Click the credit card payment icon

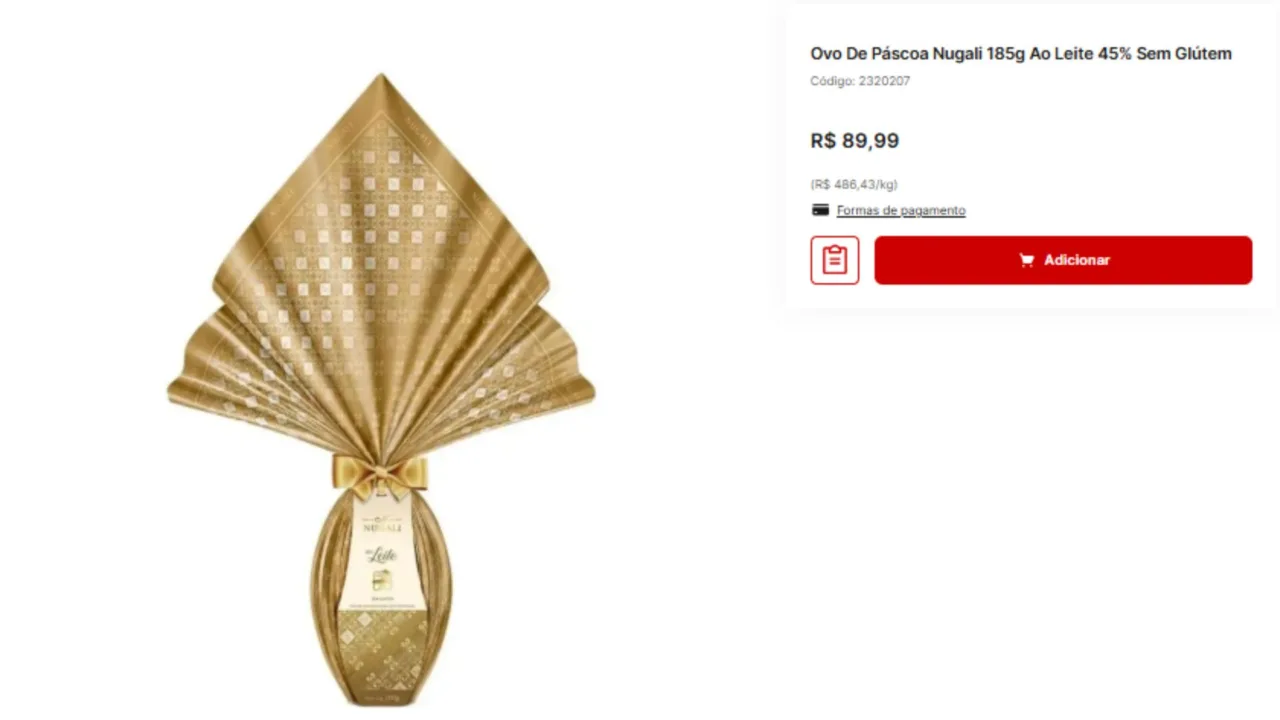820,210
